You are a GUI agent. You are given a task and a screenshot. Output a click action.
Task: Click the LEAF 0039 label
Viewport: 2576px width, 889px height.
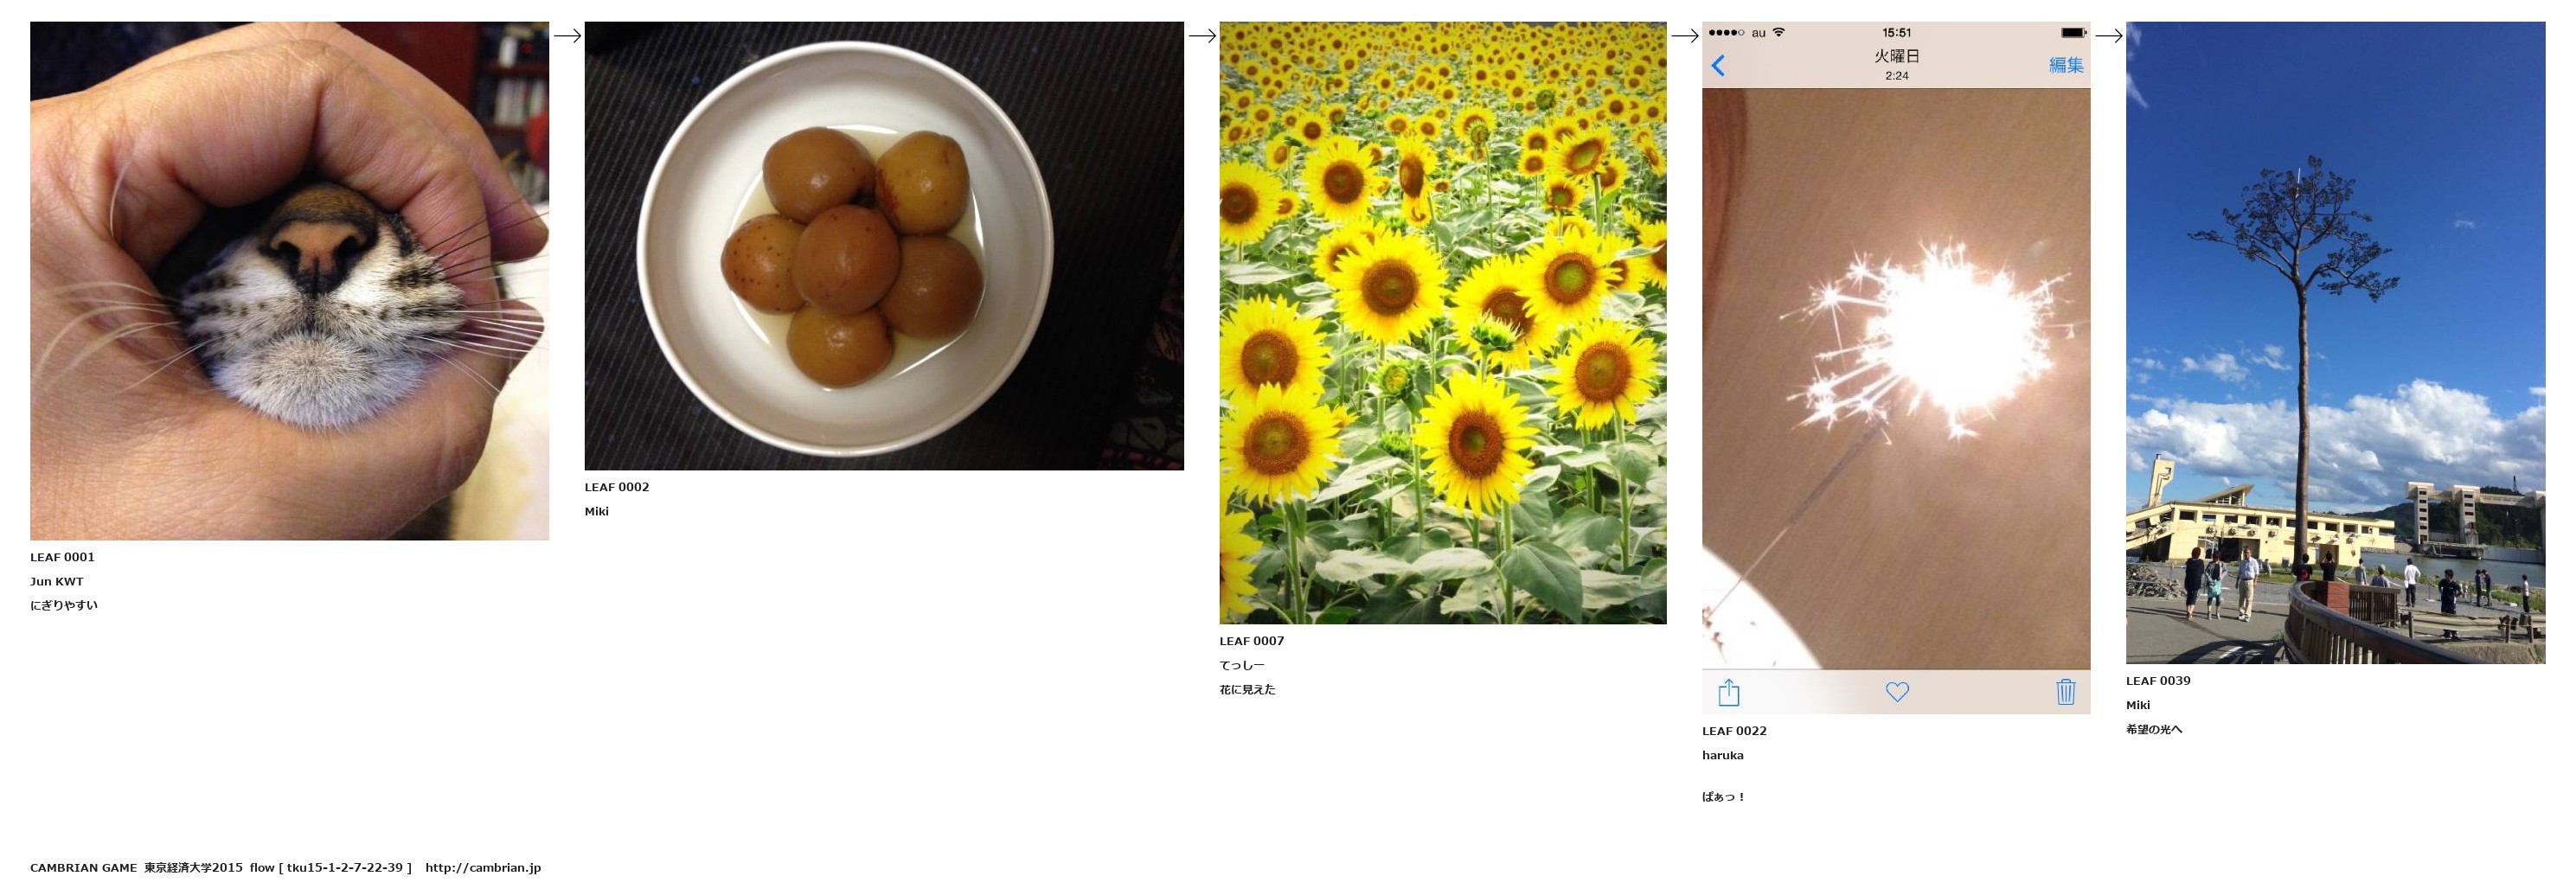click(x=2159, y=681)
